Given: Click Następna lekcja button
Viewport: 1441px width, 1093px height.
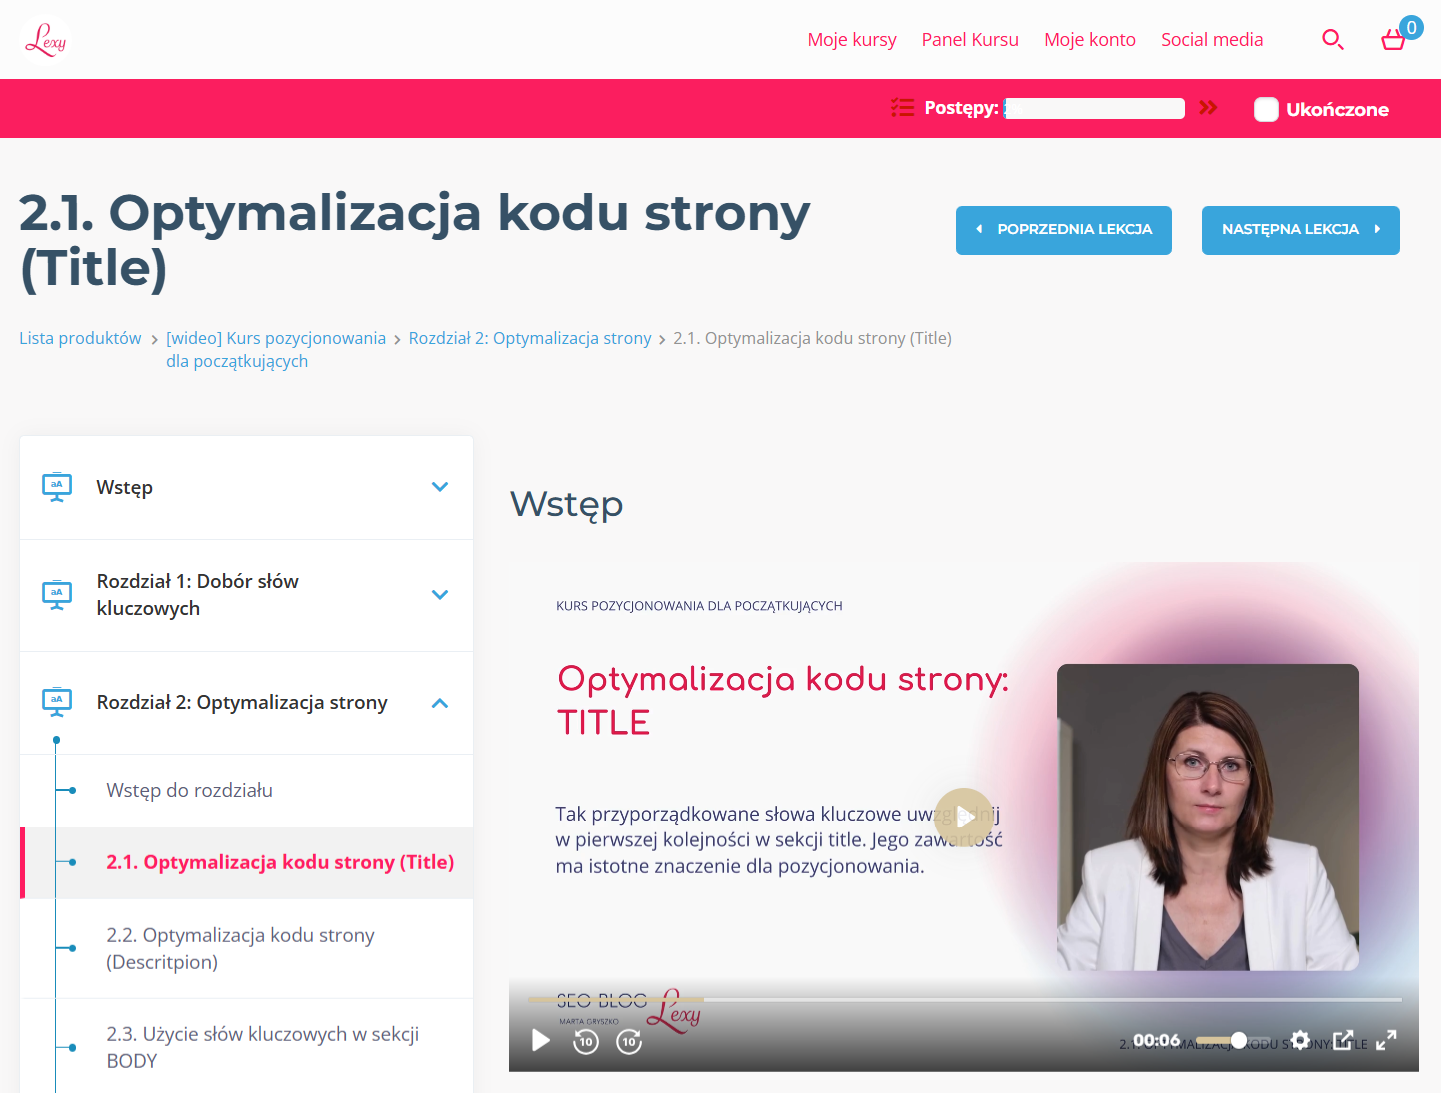Looking at the screenshot, I should click(x=1300, y=230).
